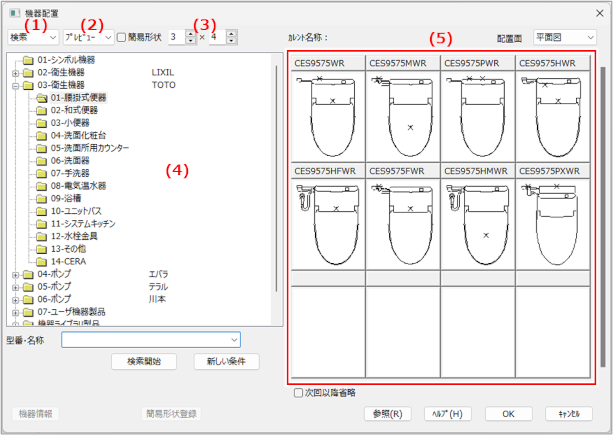Open the 配置面 平面図 dropdown

(565, 37)
